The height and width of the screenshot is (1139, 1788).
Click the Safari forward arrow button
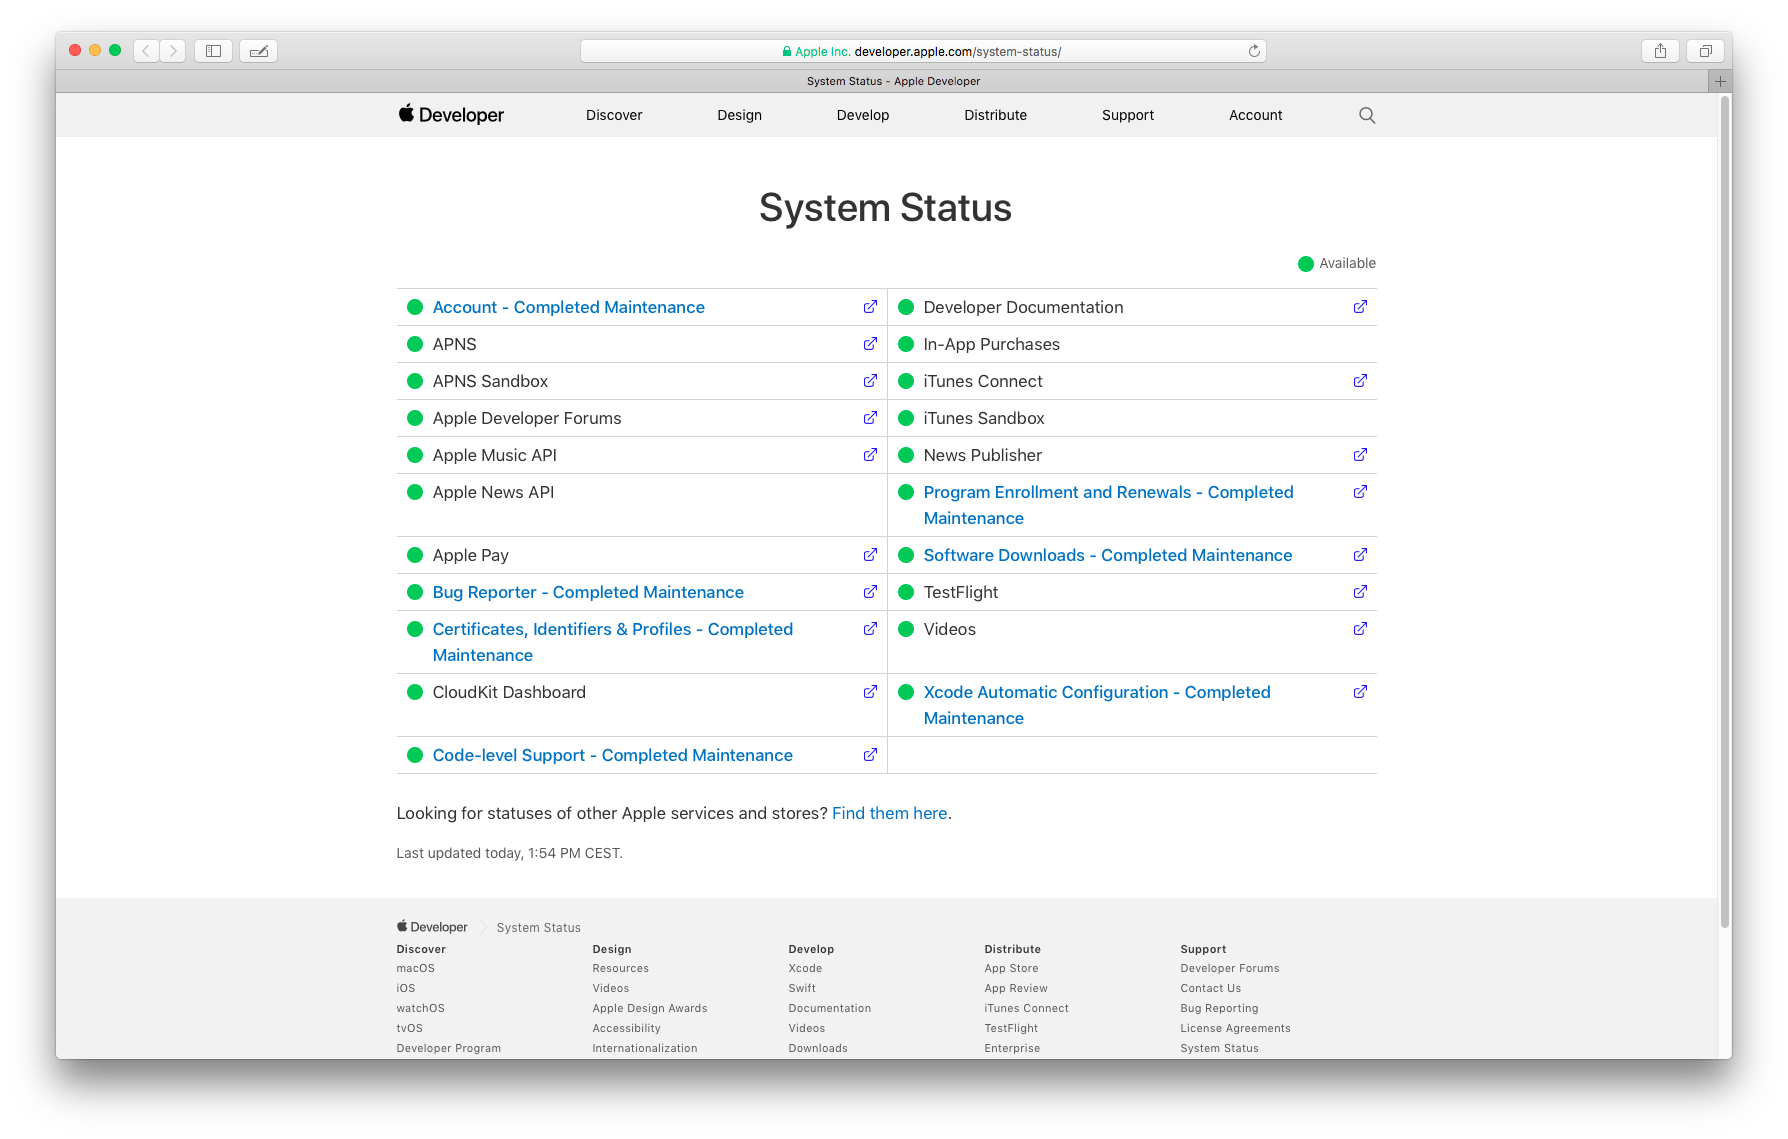pos(173,51)
